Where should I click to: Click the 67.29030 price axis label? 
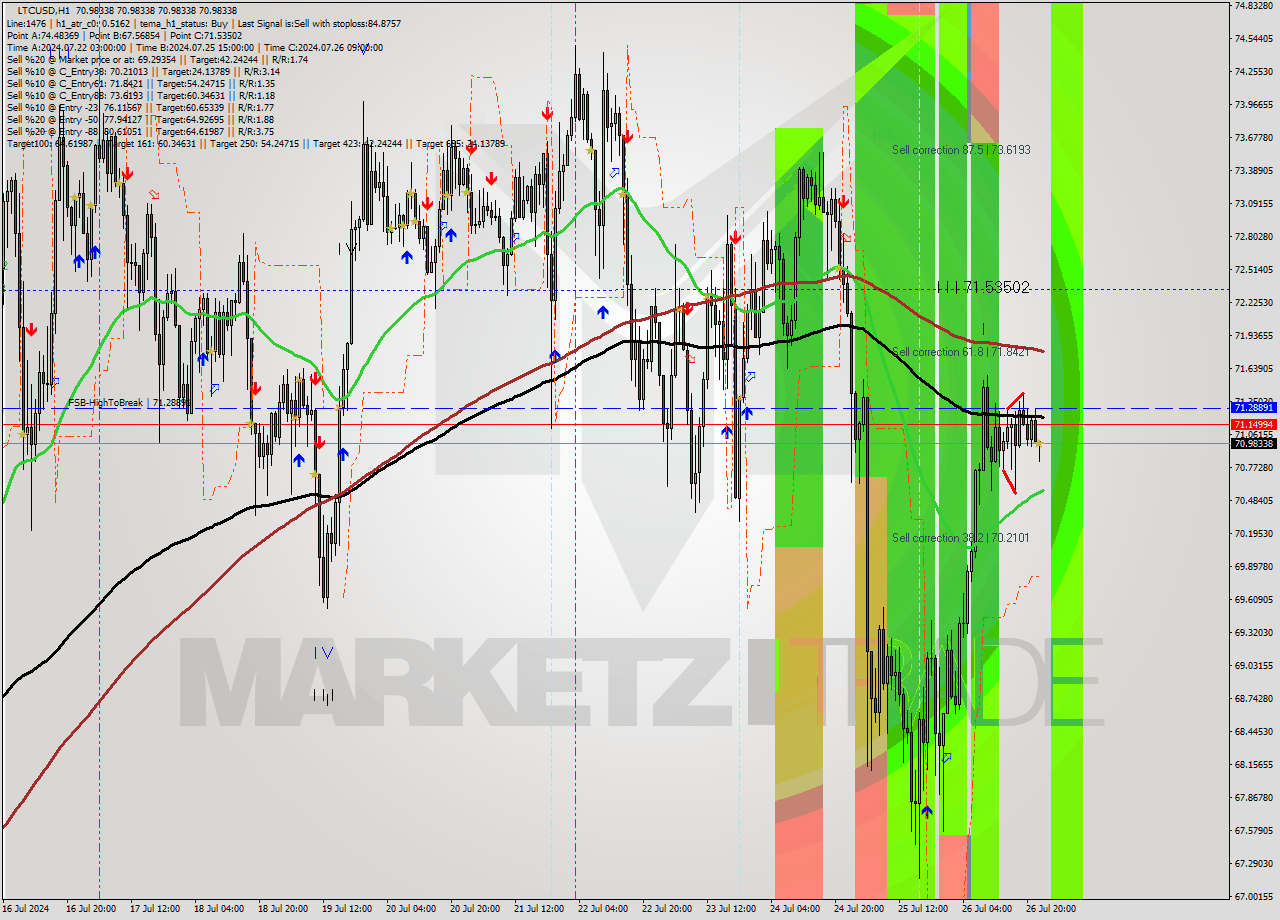tap(1253, 863)
